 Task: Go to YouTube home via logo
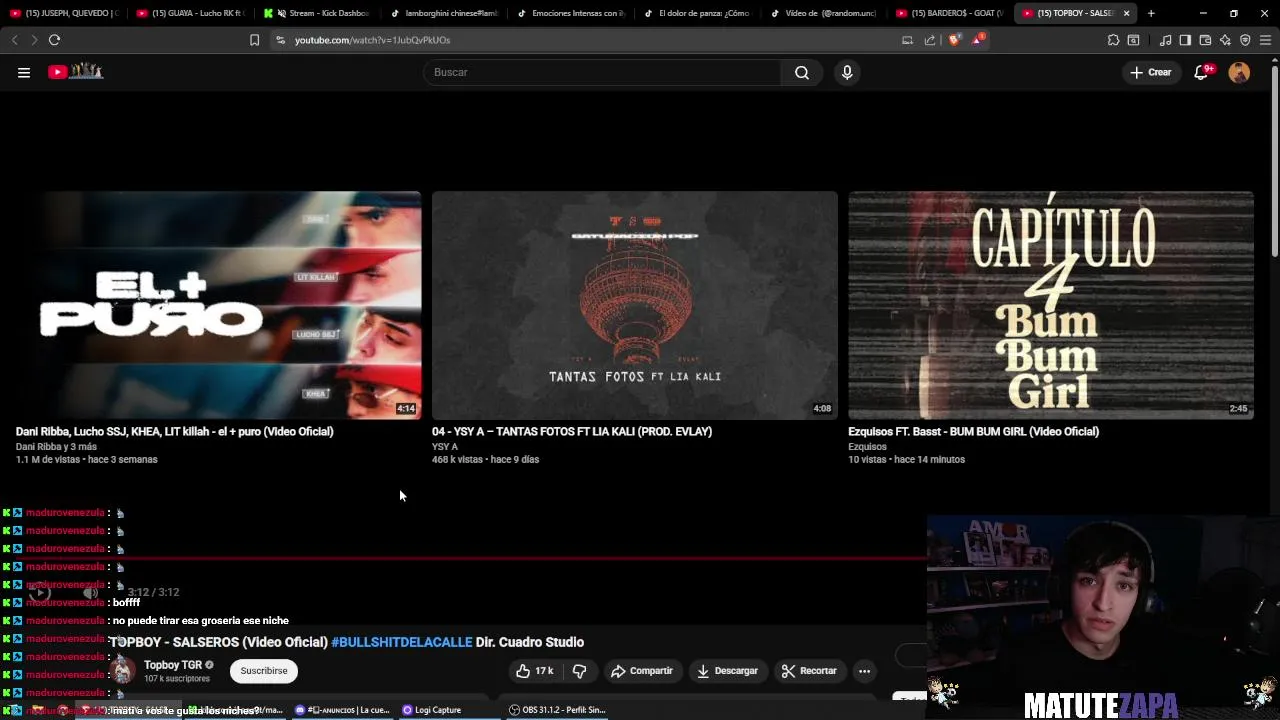click(x=76, y=71)
